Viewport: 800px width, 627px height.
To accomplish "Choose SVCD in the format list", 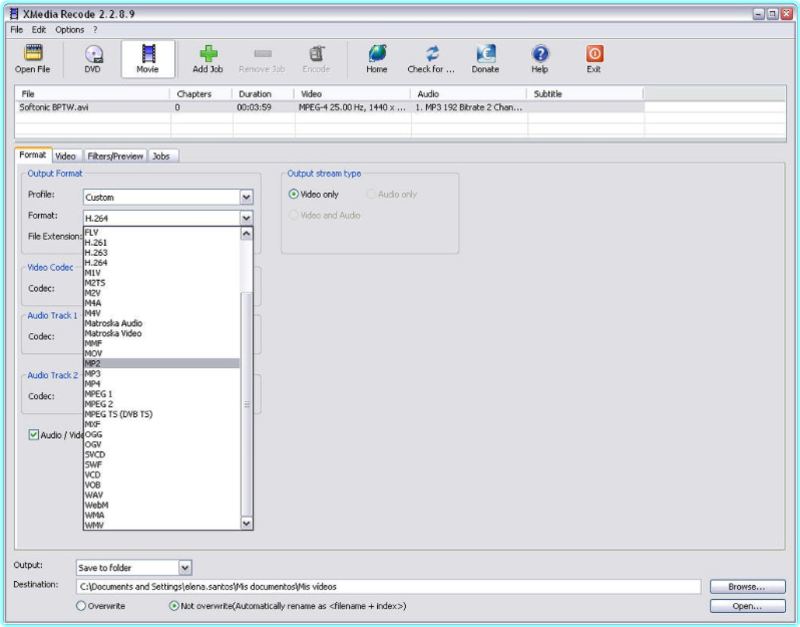I will (x=161, y=455).
